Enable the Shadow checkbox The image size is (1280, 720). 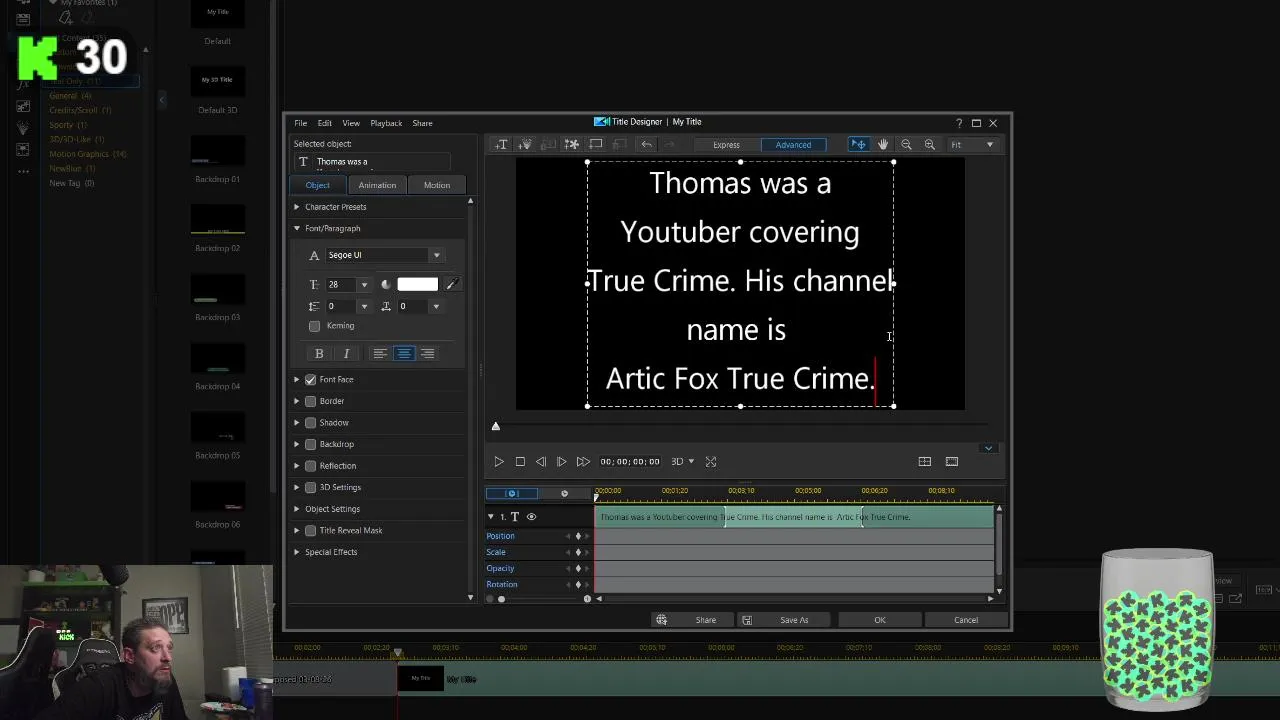(x=310, y=423)
